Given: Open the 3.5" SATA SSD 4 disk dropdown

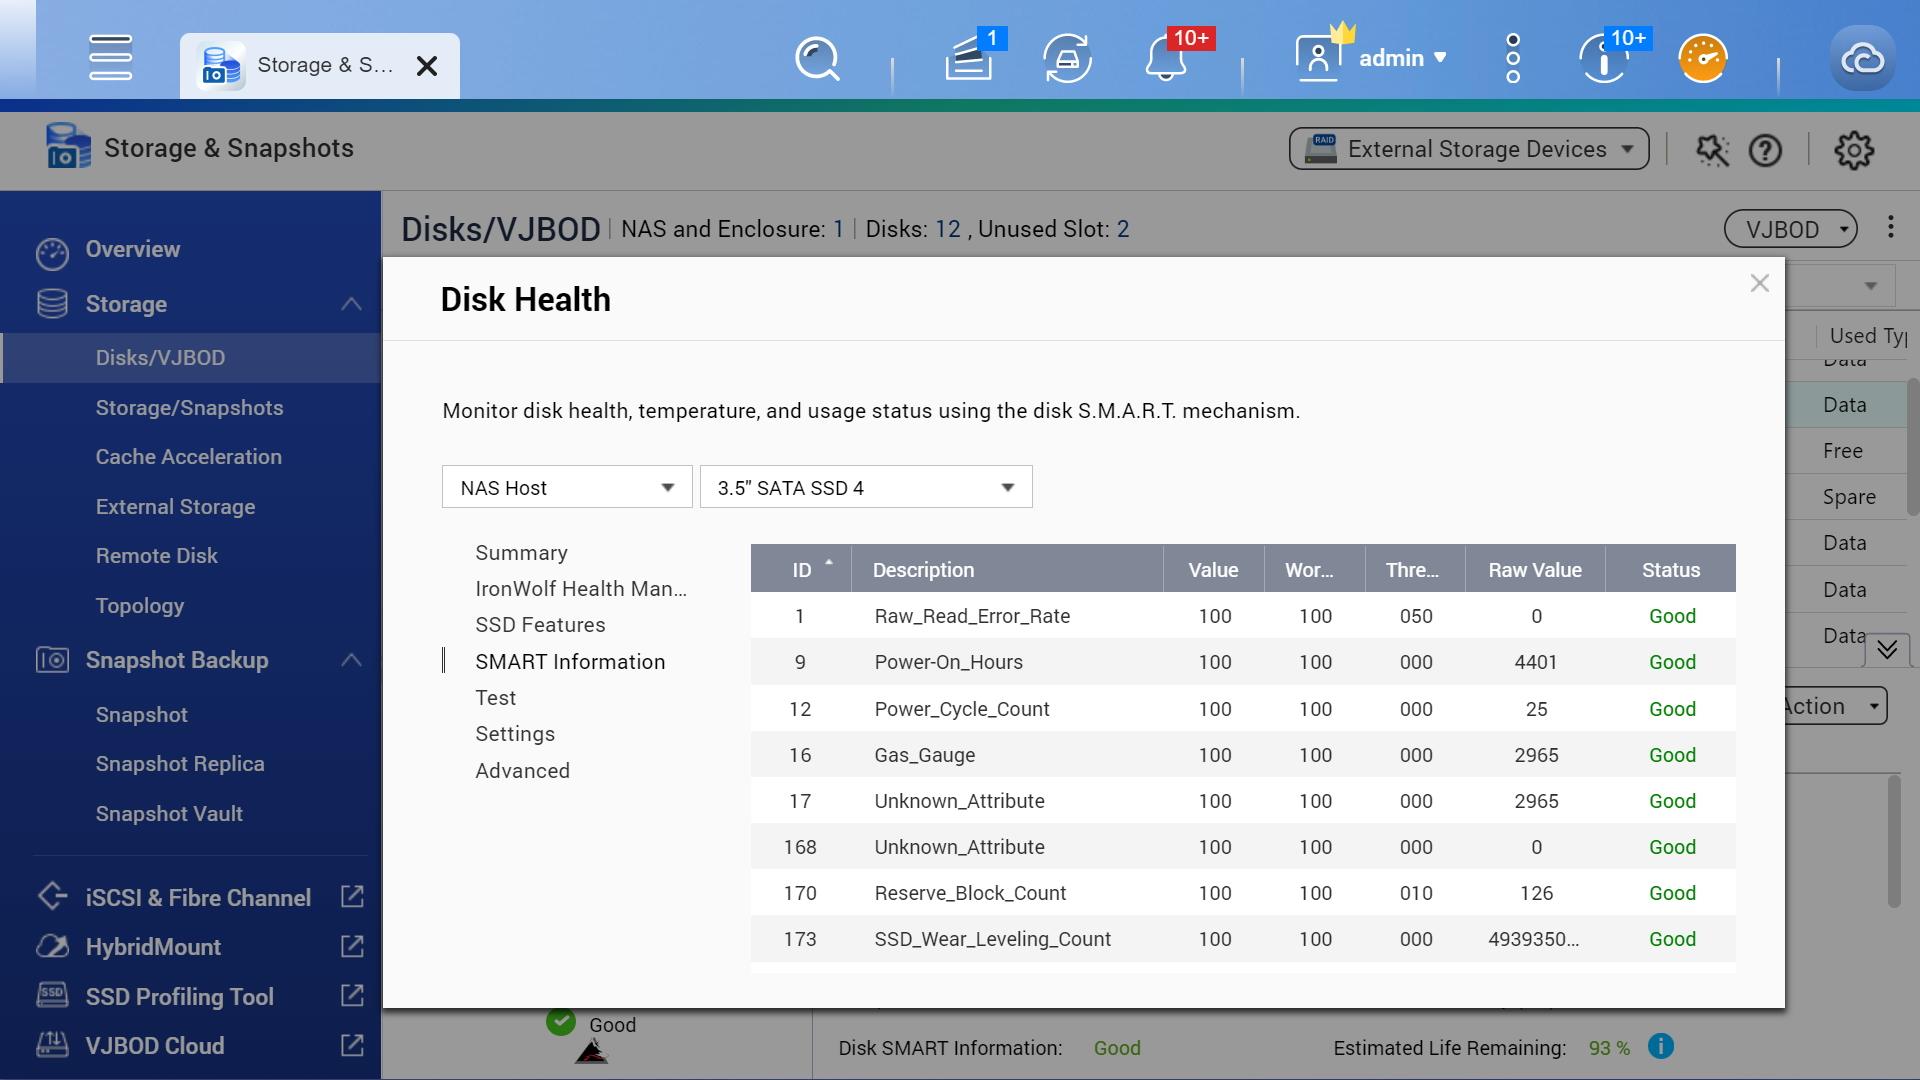Looking at the screenshot, I should [x=865, y=487].
